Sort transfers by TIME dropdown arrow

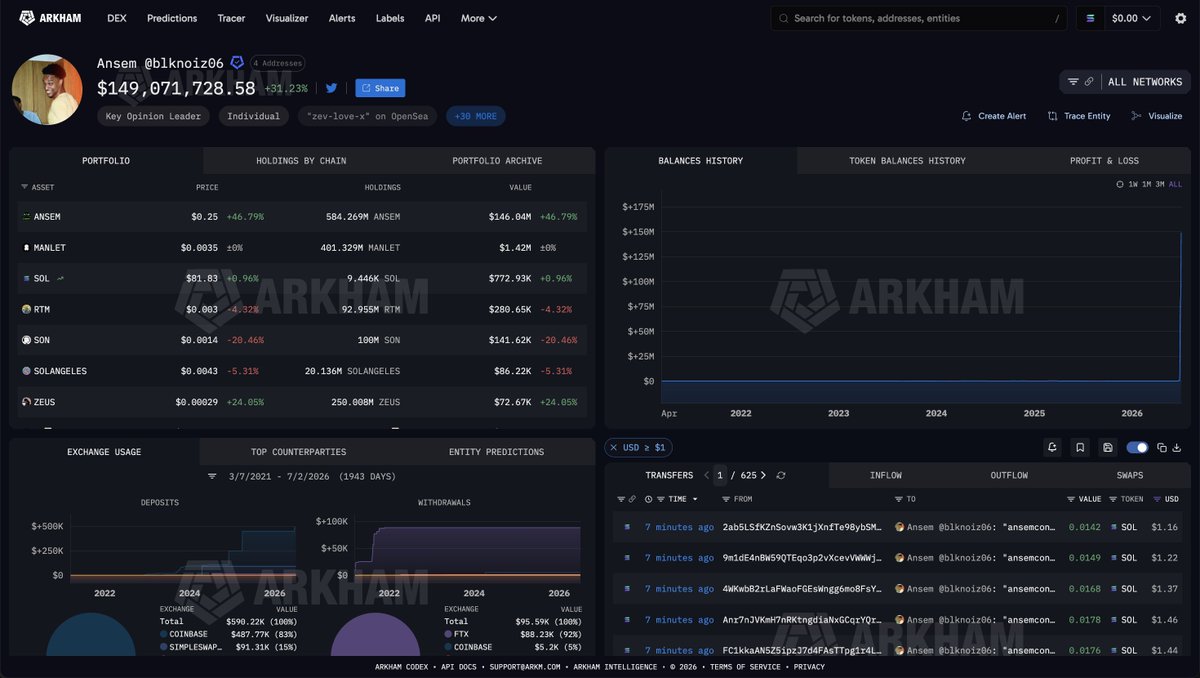[695, 499]
